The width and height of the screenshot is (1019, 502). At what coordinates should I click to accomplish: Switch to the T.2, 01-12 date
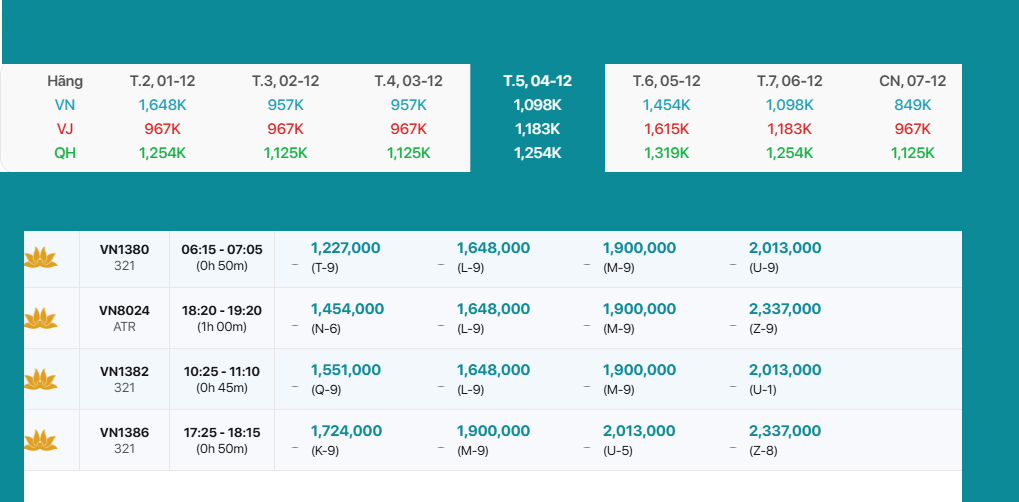click(161, 81)
